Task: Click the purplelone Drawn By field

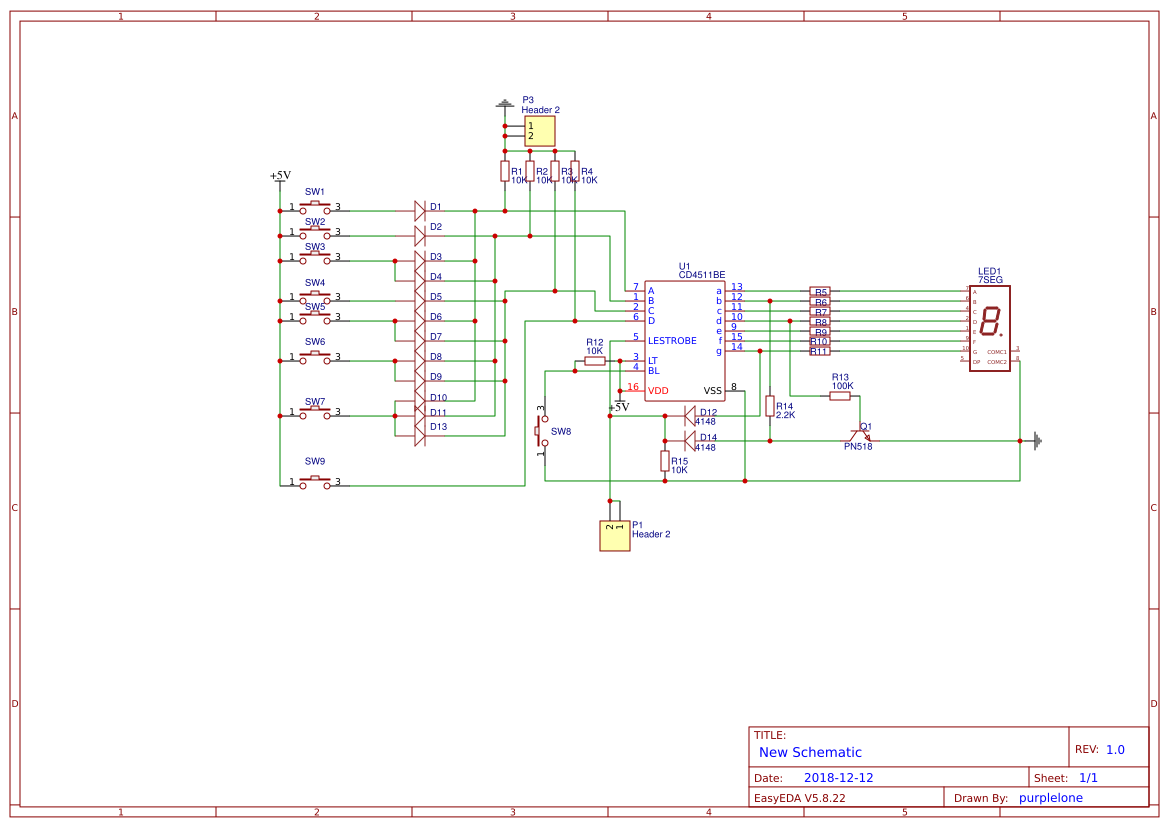Action: coord(1050,798)
